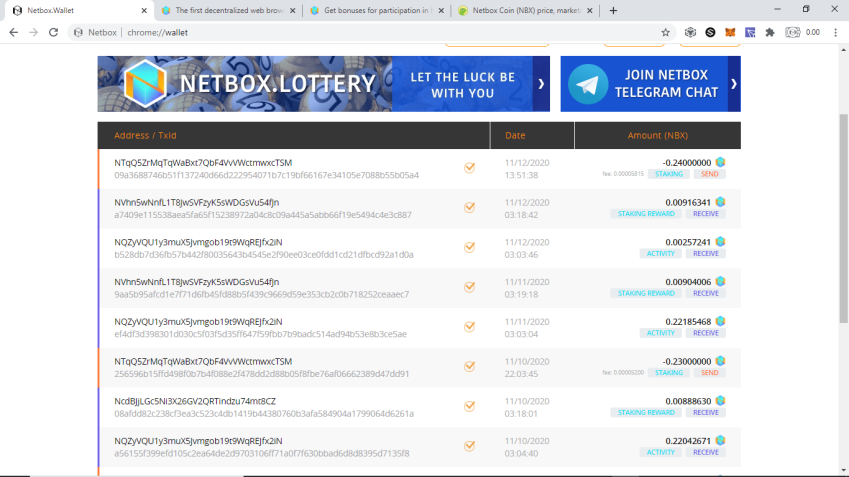The height and width of the screenshot is (477, 849).
Task: Click NBX coin icon beside 0.00916341
Action: click(720, 202)
